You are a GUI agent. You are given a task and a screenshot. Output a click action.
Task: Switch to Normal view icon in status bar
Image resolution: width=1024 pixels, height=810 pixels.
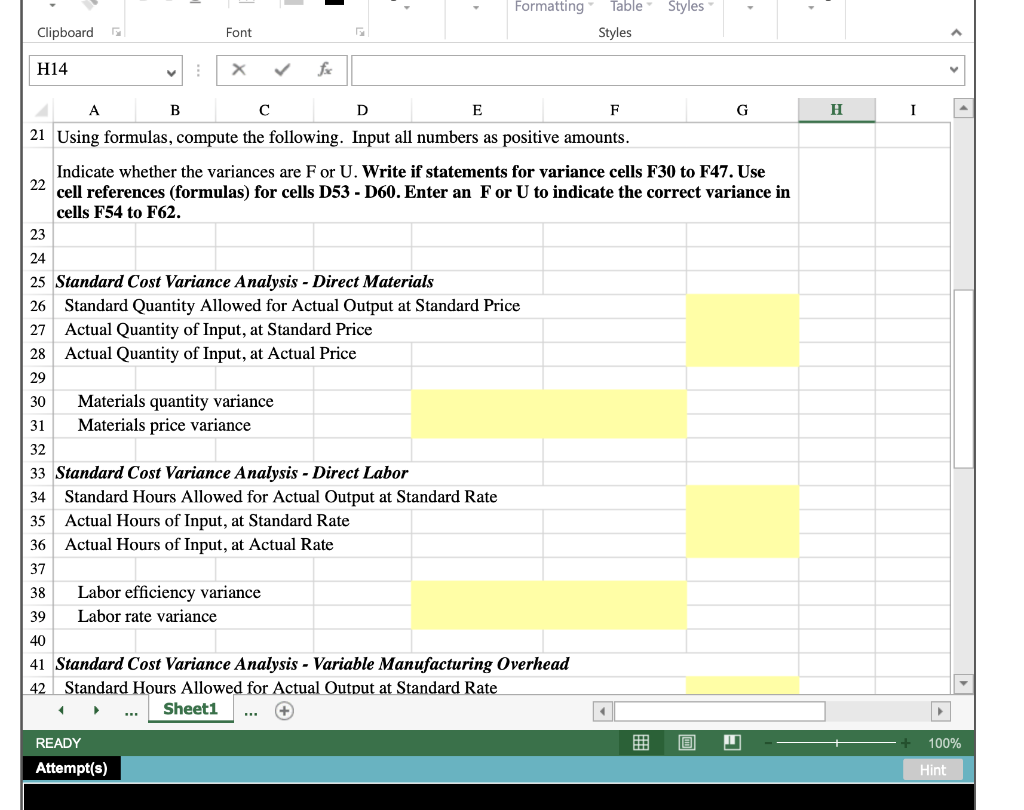pyautogui.click(x=641, y=742)
